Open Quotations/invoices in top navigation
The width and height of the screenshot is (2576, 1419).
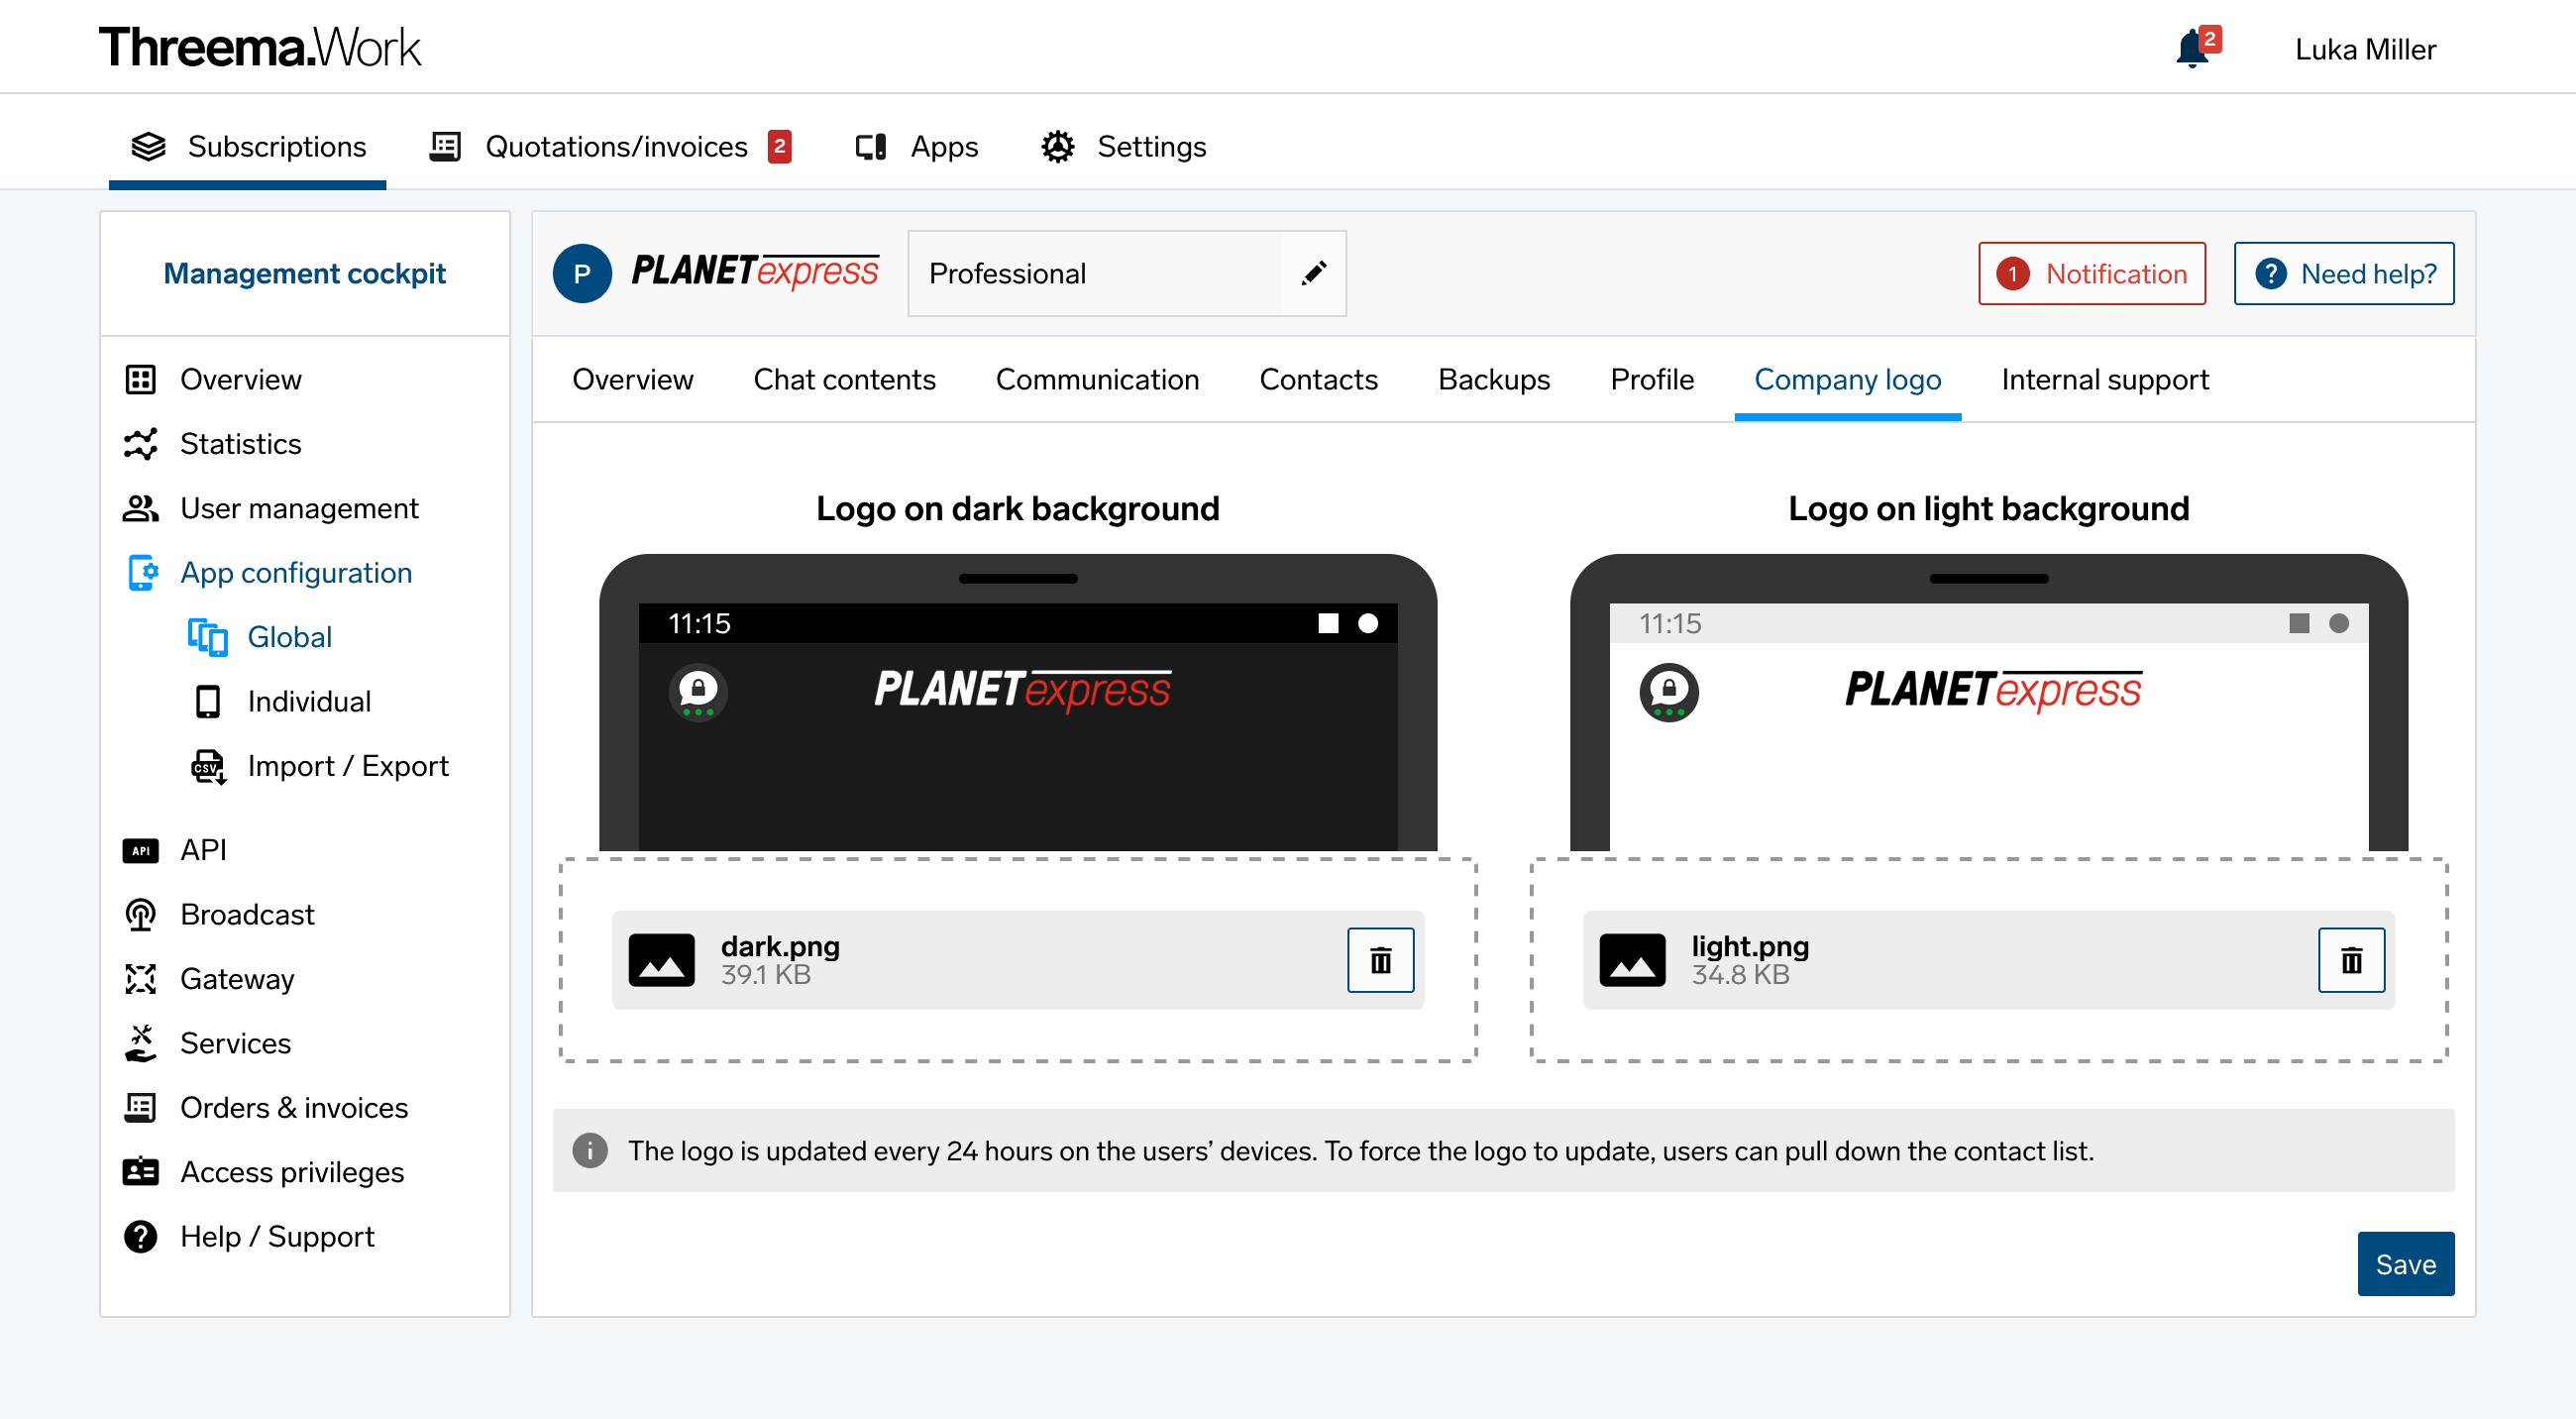(x=610, y=147)
